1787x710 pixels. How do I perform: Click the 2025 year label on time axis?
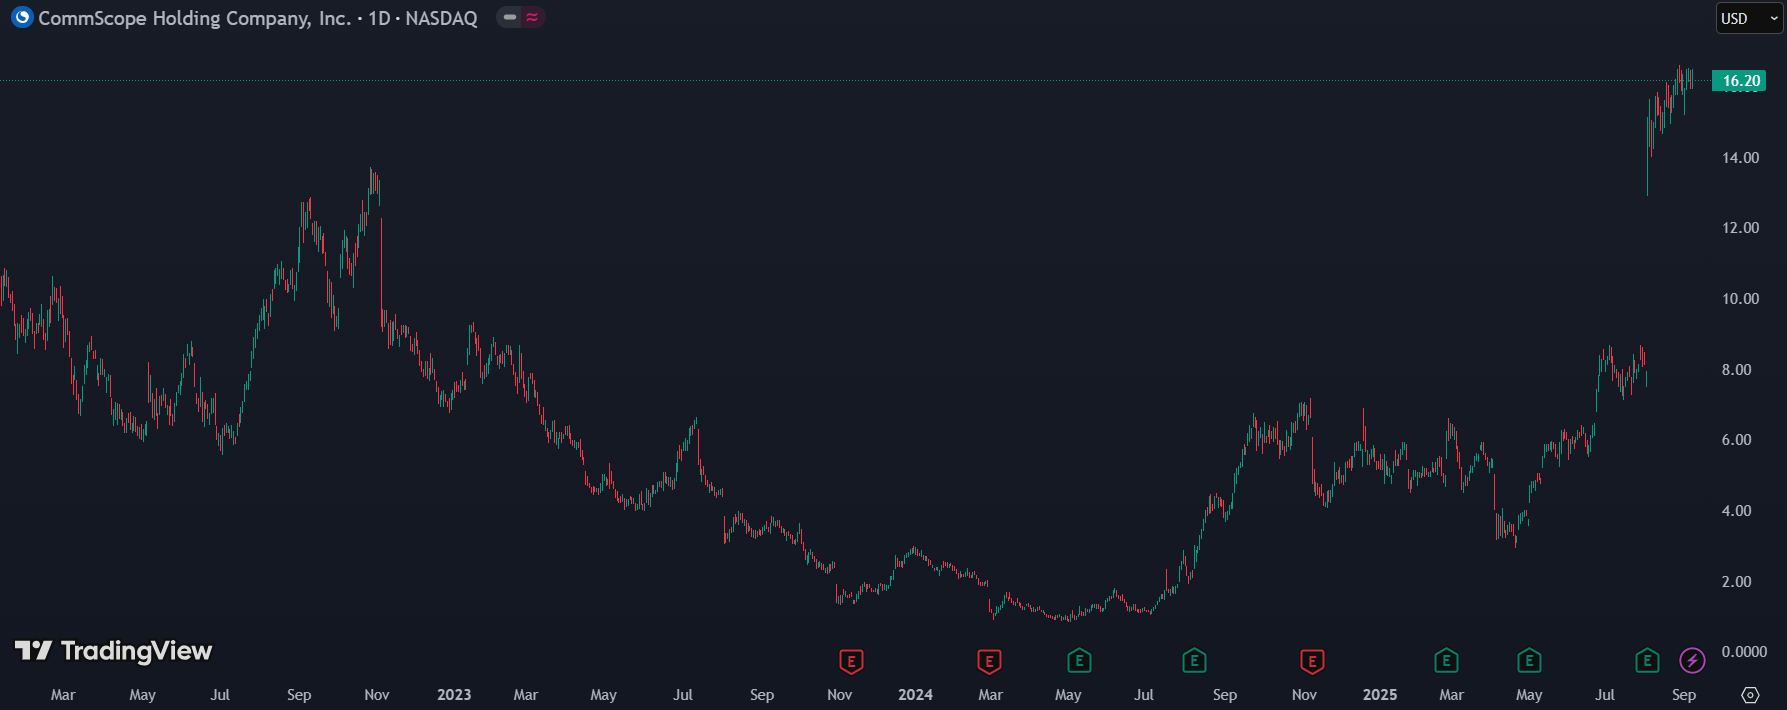[x=1380, y=695]
